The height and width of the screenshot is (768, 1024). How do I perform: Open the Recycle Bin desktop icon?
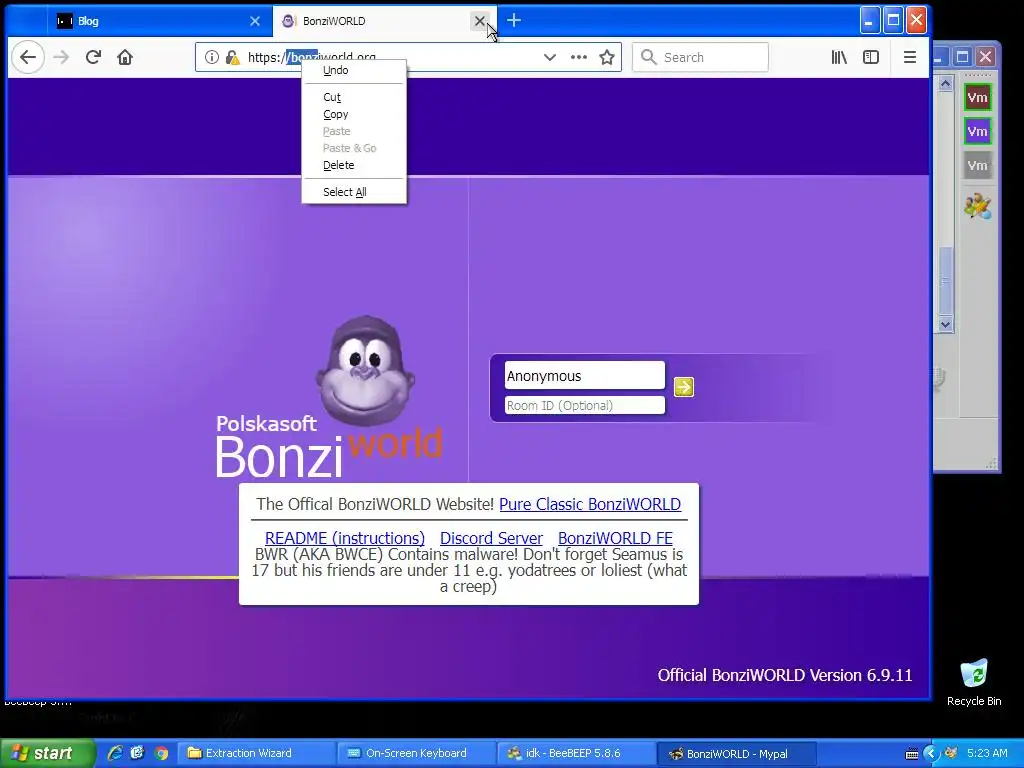974,683
